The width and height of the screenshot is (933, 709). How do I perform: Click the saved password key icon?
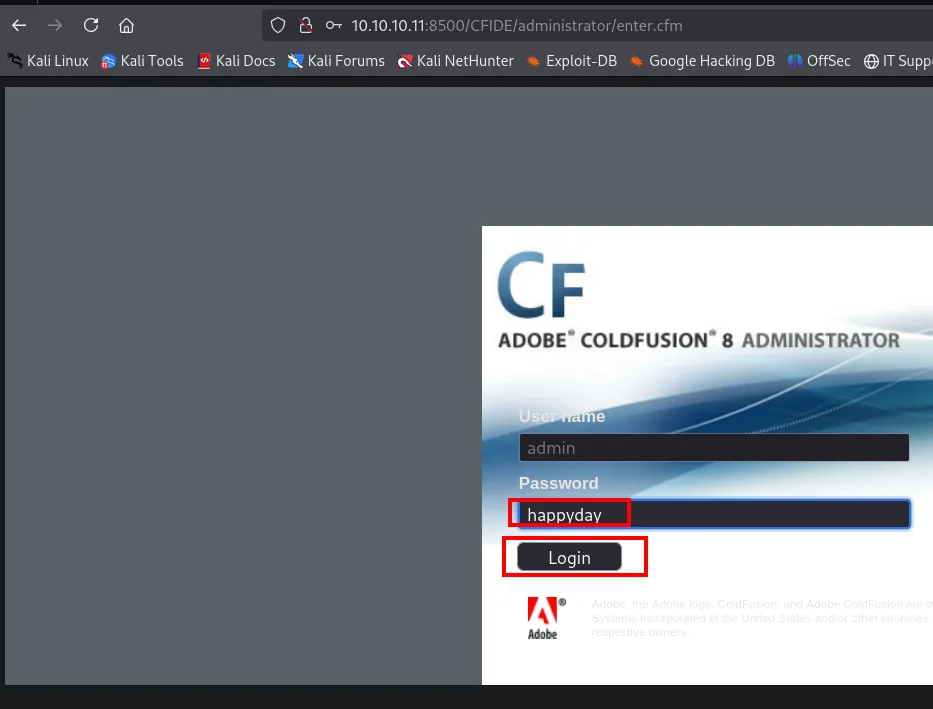click(x=333, y=26)
